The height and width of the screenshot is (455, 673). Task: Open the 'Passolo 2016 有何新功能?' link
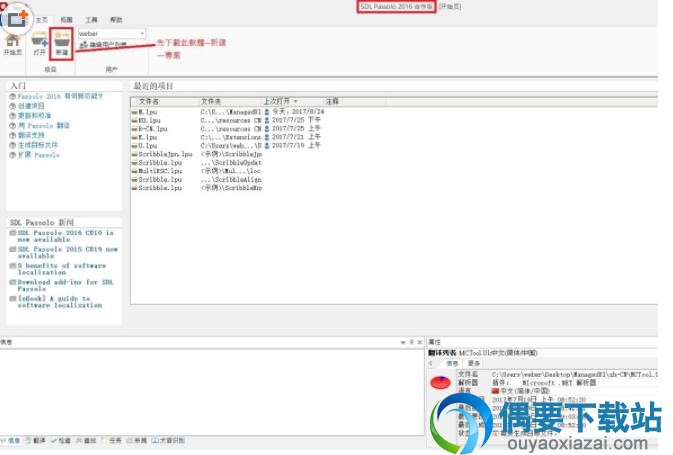coord(60,96)
